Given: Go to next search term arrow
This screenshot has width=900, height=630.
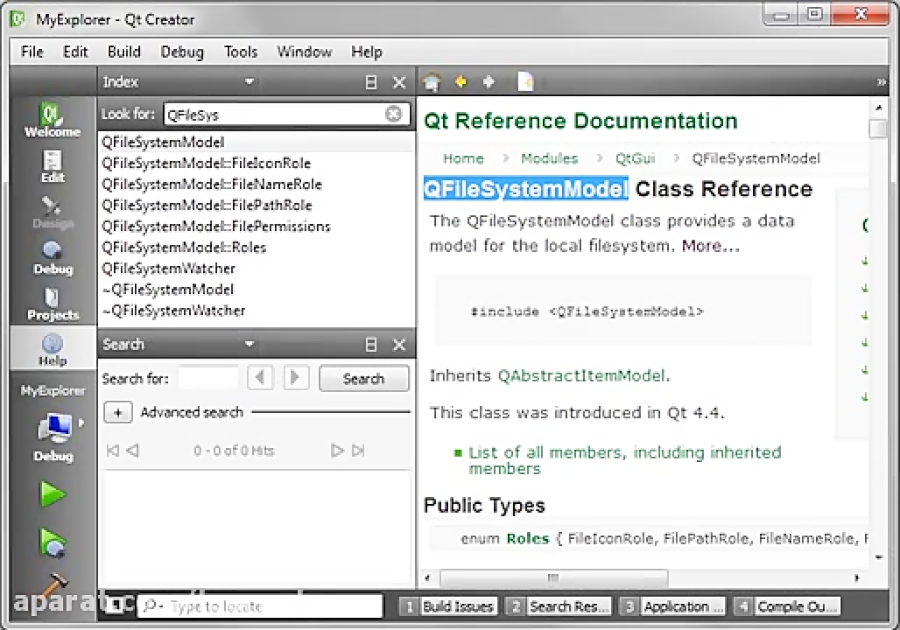Looking at the screenshot, I should pyautogui.click(x=296, y=378).
